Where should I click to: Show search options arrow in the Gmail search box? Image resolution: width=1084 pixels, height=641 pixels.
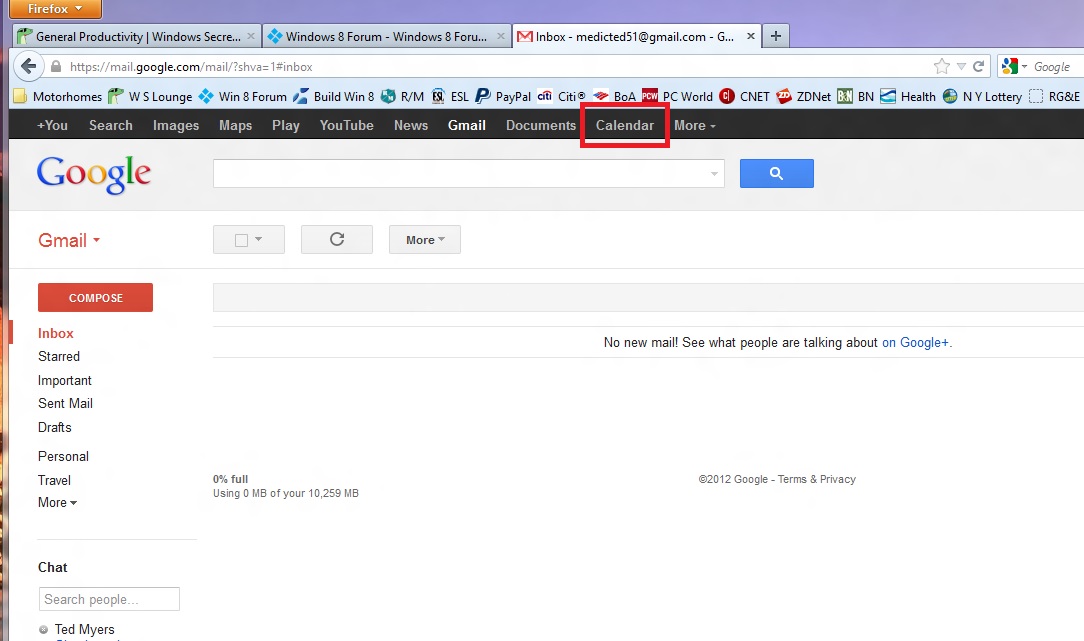pos(714,174)
